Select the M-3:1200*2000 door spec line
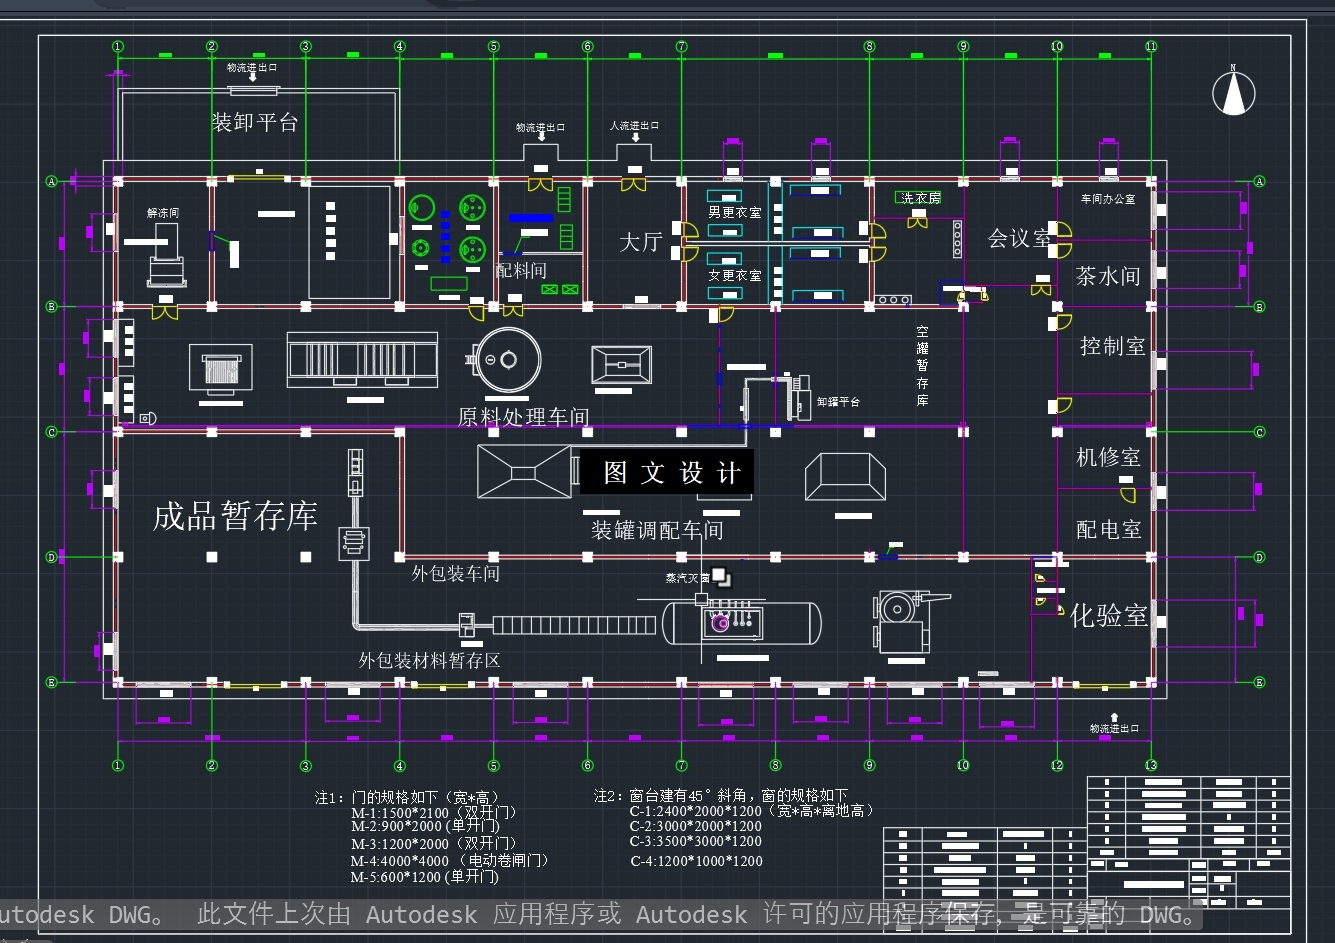1335x943 pixels. pyautogui.click(x=434, y=843)
